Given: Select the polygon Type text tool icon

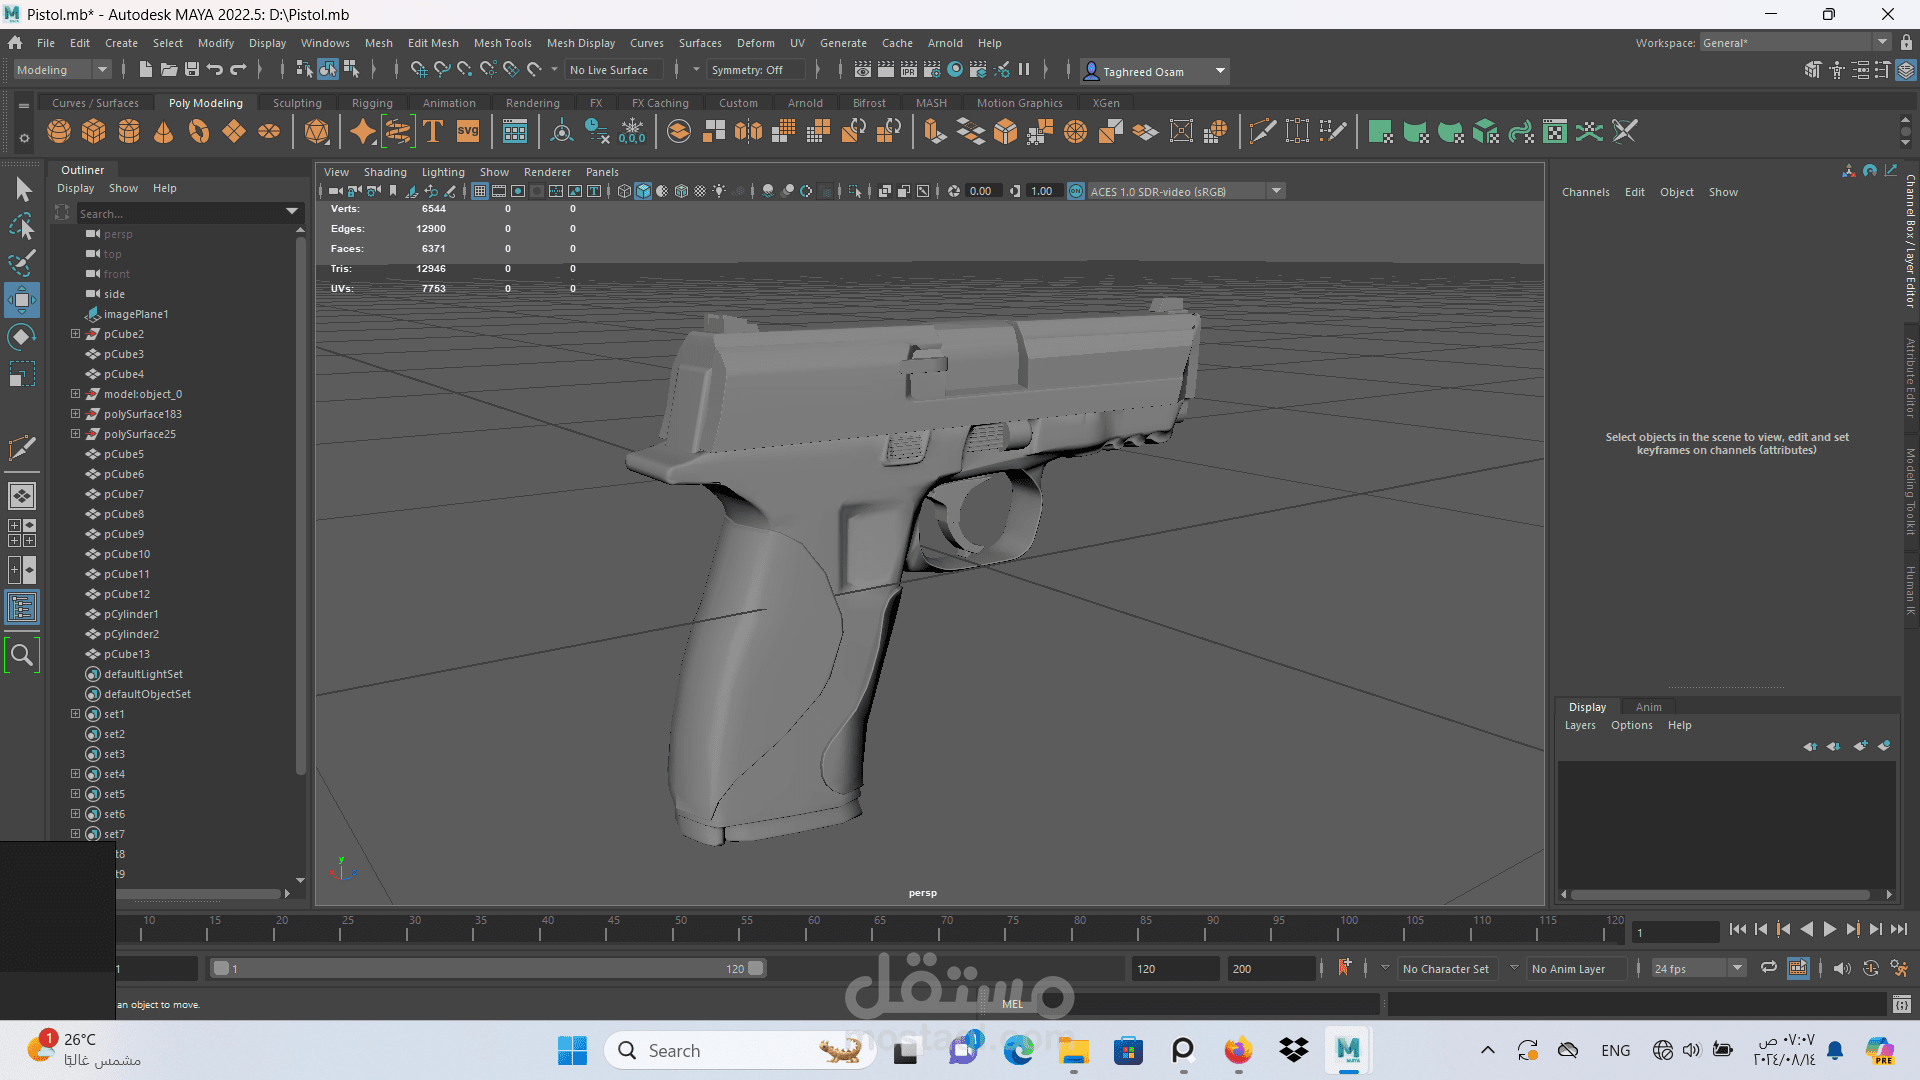Looking at the screenshot, I should pyautogui.click(x=433, y=131).
